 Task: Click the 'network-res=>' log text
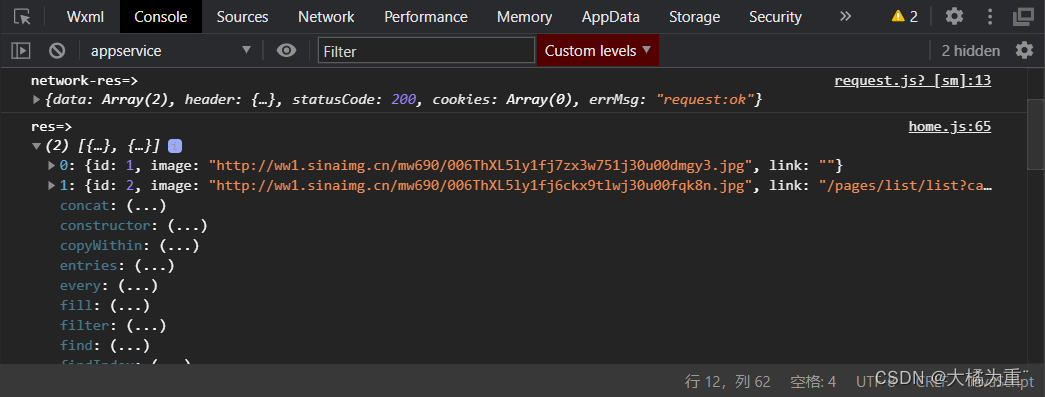pyautogui.click(x=84, y=81)
